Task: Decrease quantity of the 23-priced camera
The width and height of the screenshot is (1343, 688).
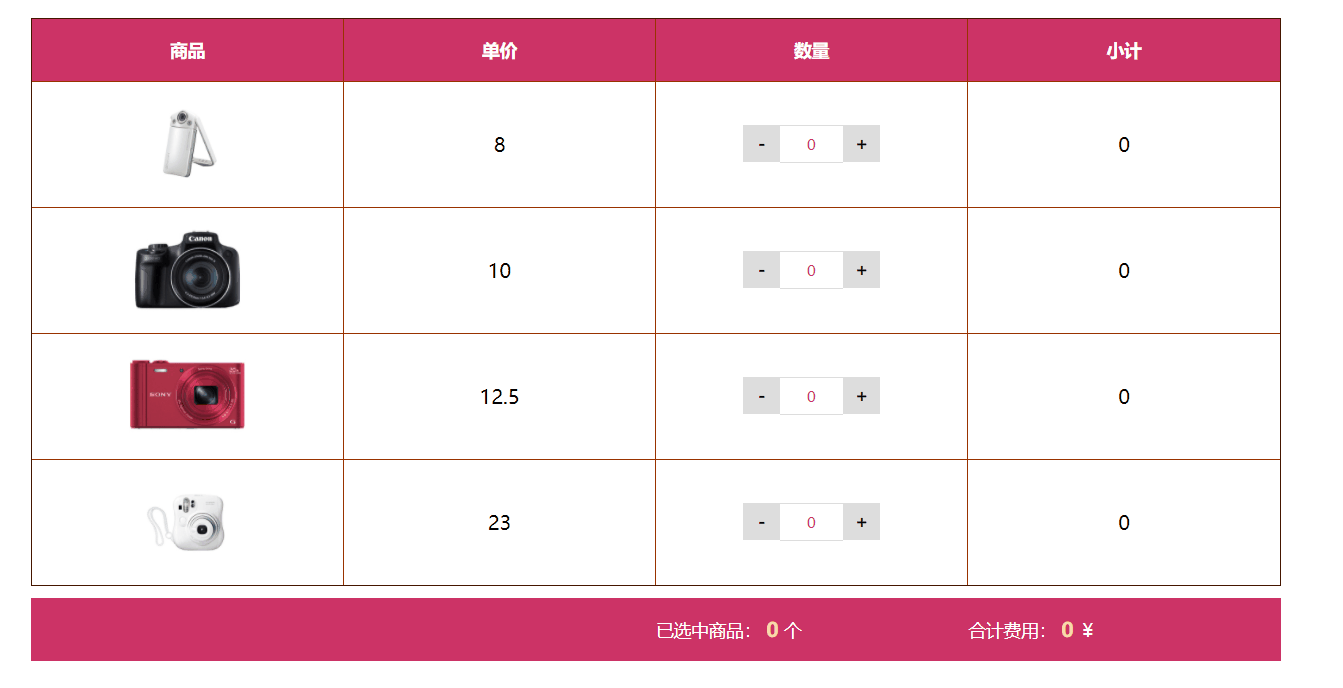Action: (x=762, y=522)
